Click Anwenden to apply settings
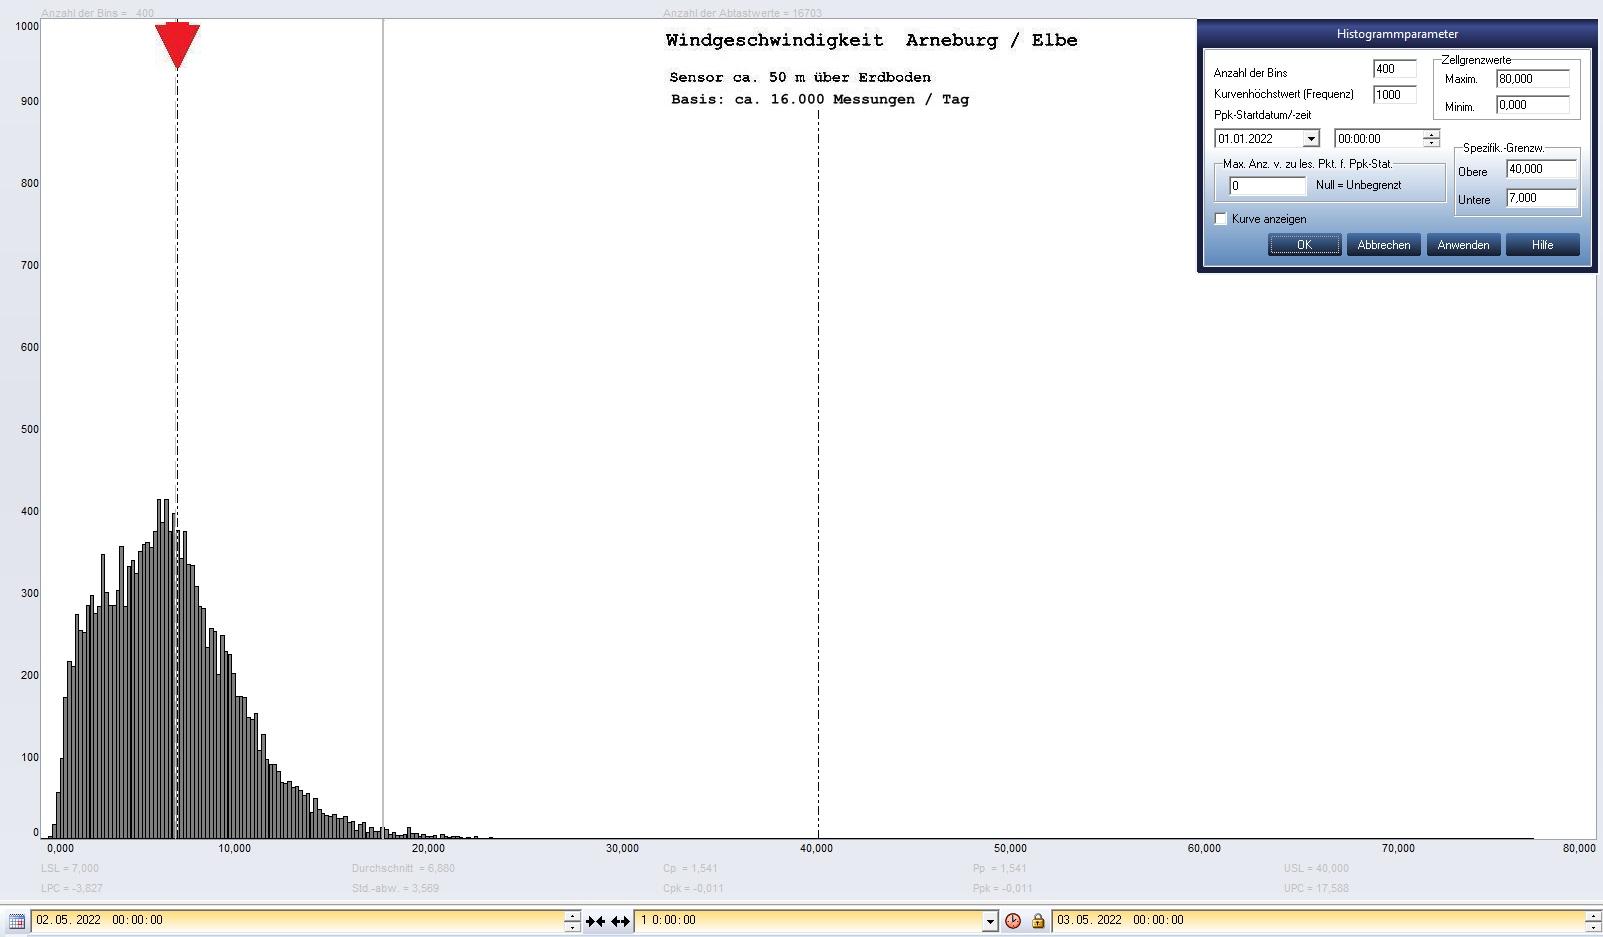The height and width of the screenshot is (937, 1603). click(x=1463, y=245)
